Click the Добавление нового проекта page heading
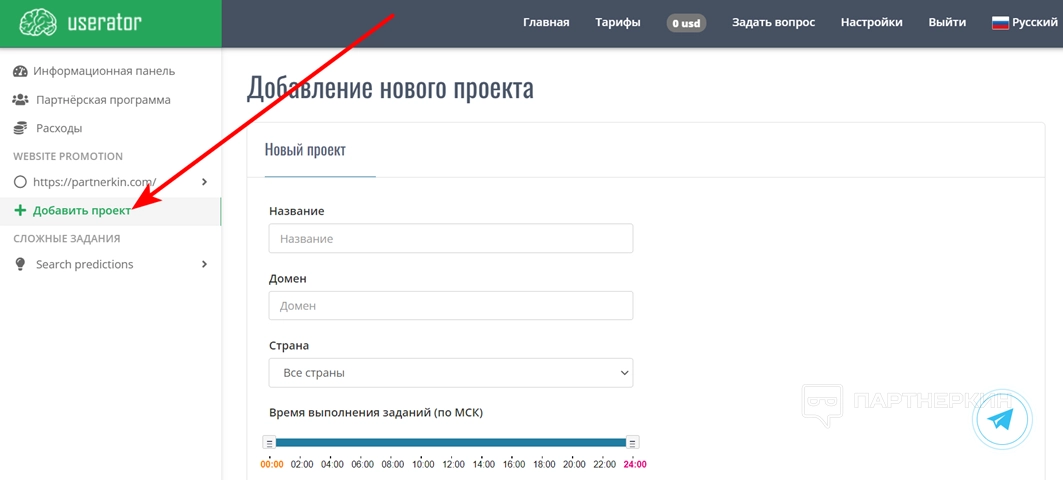Viewport: 1063px width, 480px height. [x=390, y=88]
